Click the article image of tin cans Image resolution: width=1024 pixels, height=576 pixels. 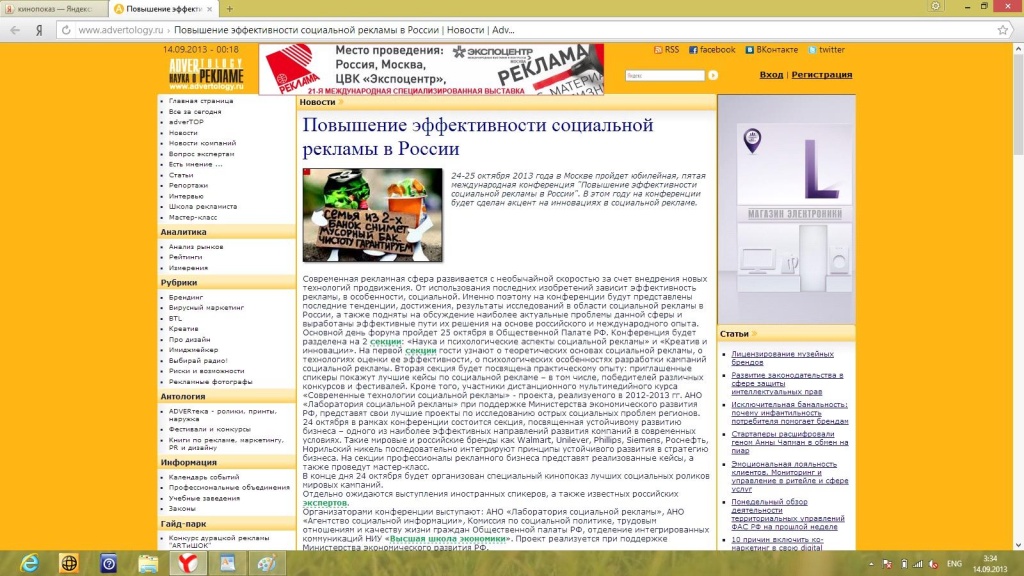coord(372,215)
